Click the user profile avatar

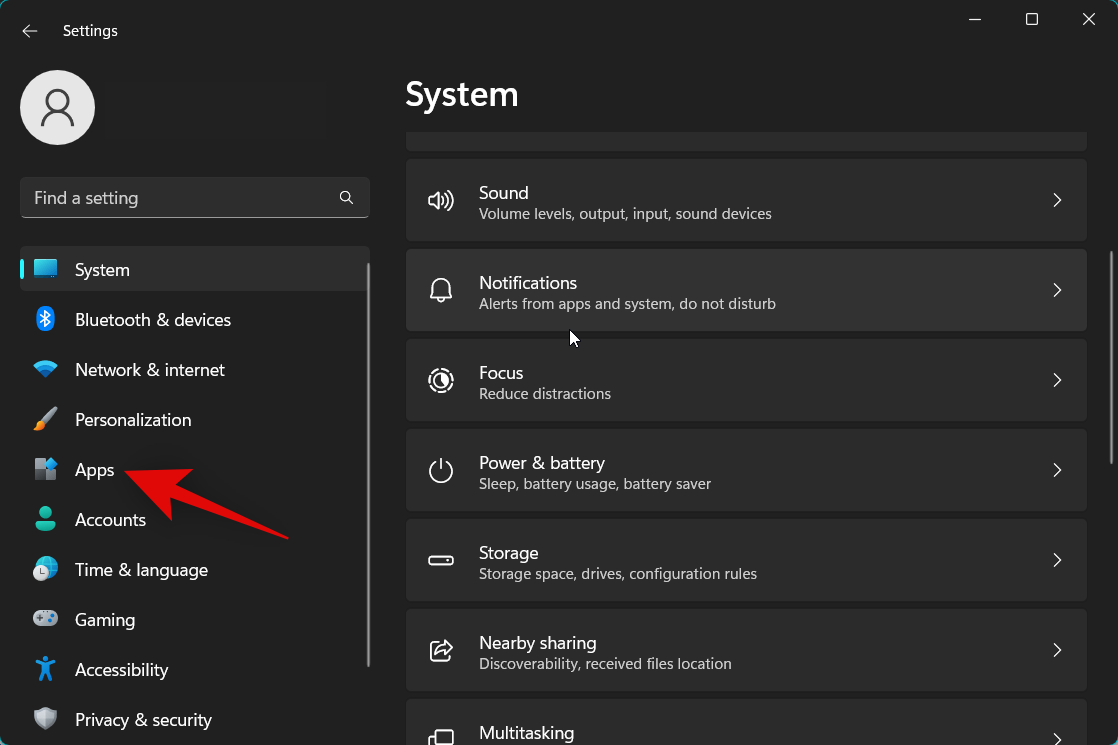point(57,107)
